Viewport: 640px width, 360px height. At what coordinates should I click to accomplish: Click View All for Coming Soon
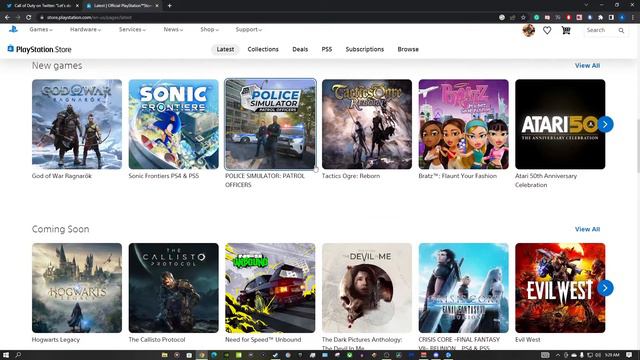[x=587, y=229]
